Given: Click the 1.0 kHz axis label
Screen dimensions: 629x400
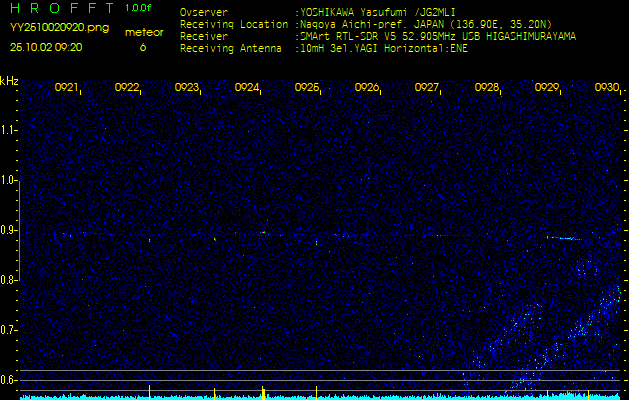Looking at the screenshot, I should click(x=8, y=180).
